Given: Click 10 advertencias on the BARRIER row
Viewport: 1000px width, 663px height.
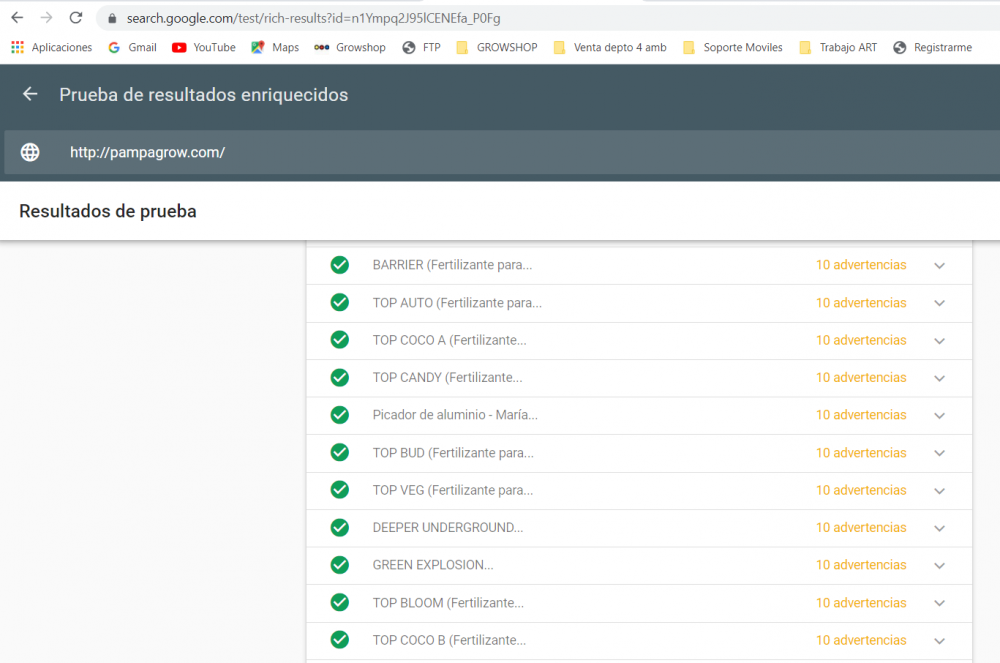Looking at the screenshot, I should click(x=861, y=265).
